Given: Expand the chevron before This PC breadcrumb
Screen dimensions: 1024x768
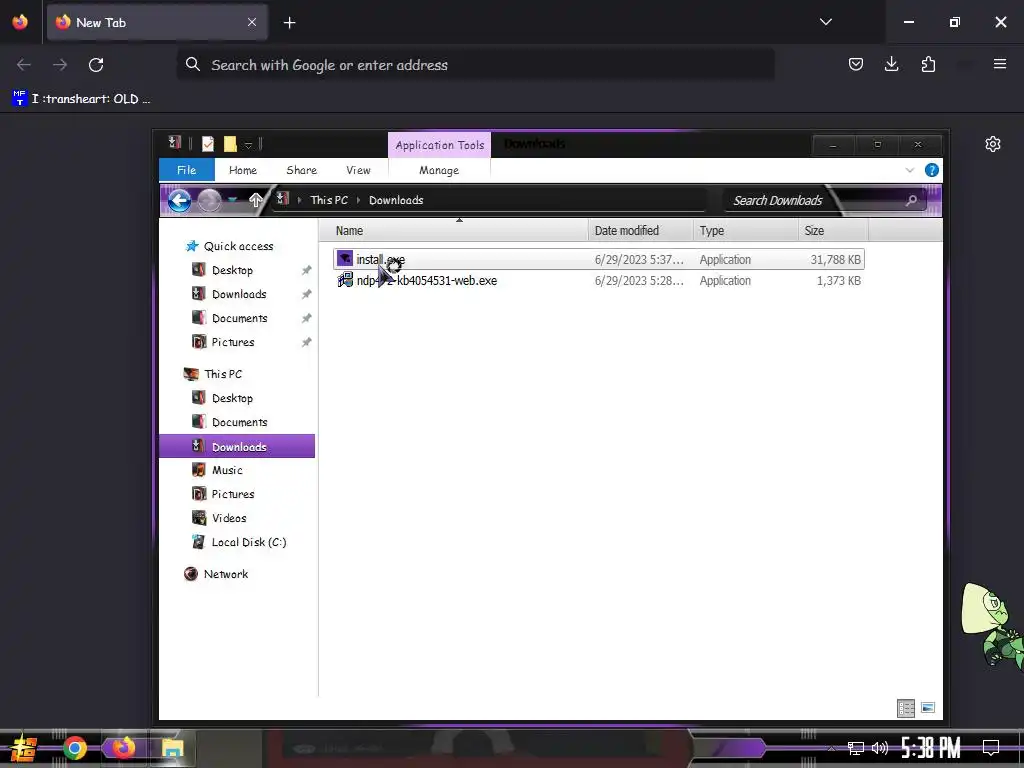Looking at the screenshot, I should [x=299, y=200].
